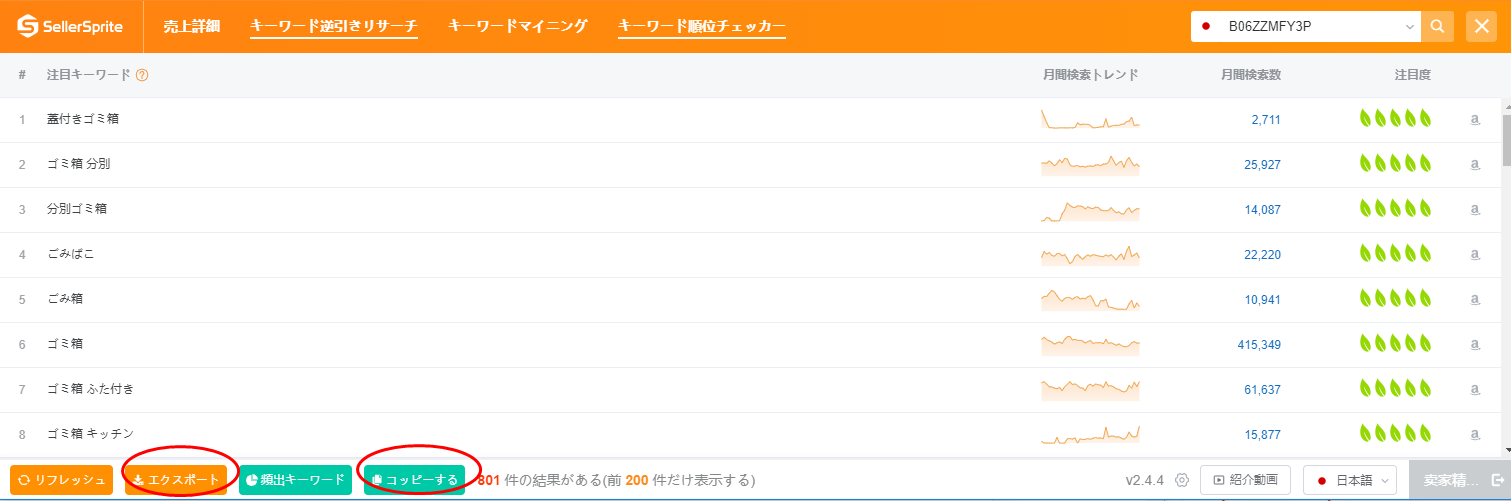Click search volume 2,711

click(x=1266, y=120)
